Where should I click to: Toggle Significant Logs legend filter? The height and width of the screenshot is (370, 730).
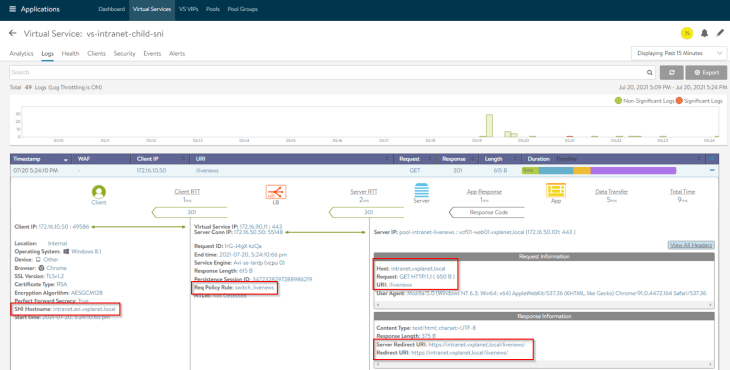coord(699,101)
